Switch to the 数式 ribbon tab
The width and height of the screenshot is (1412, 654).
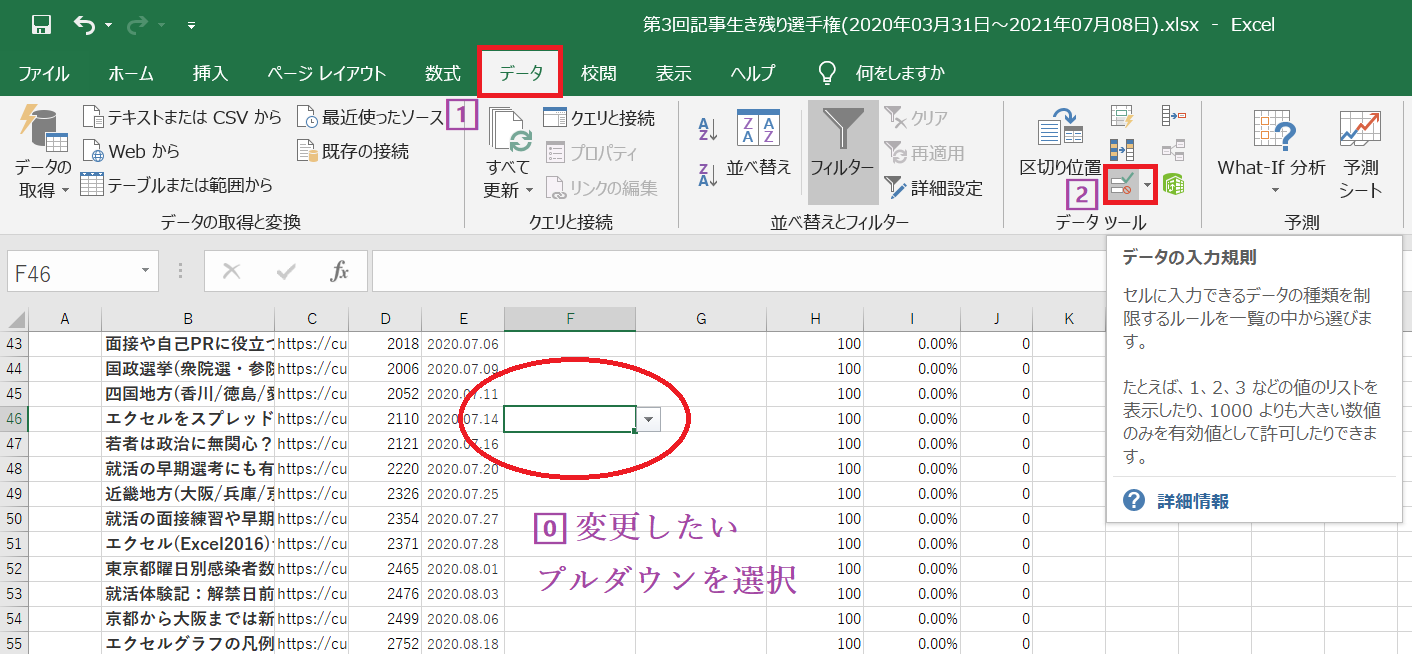(x=440, y=72)
